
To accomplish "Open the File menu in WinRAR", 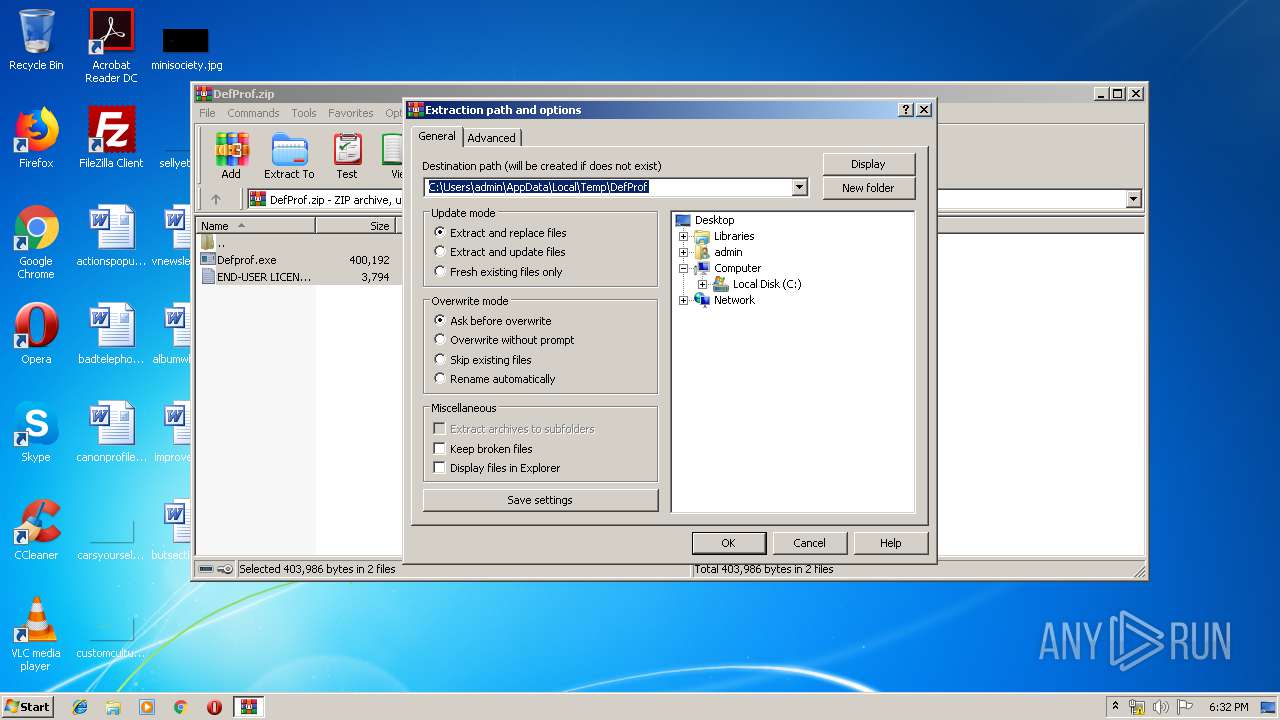I will (207, 113).
